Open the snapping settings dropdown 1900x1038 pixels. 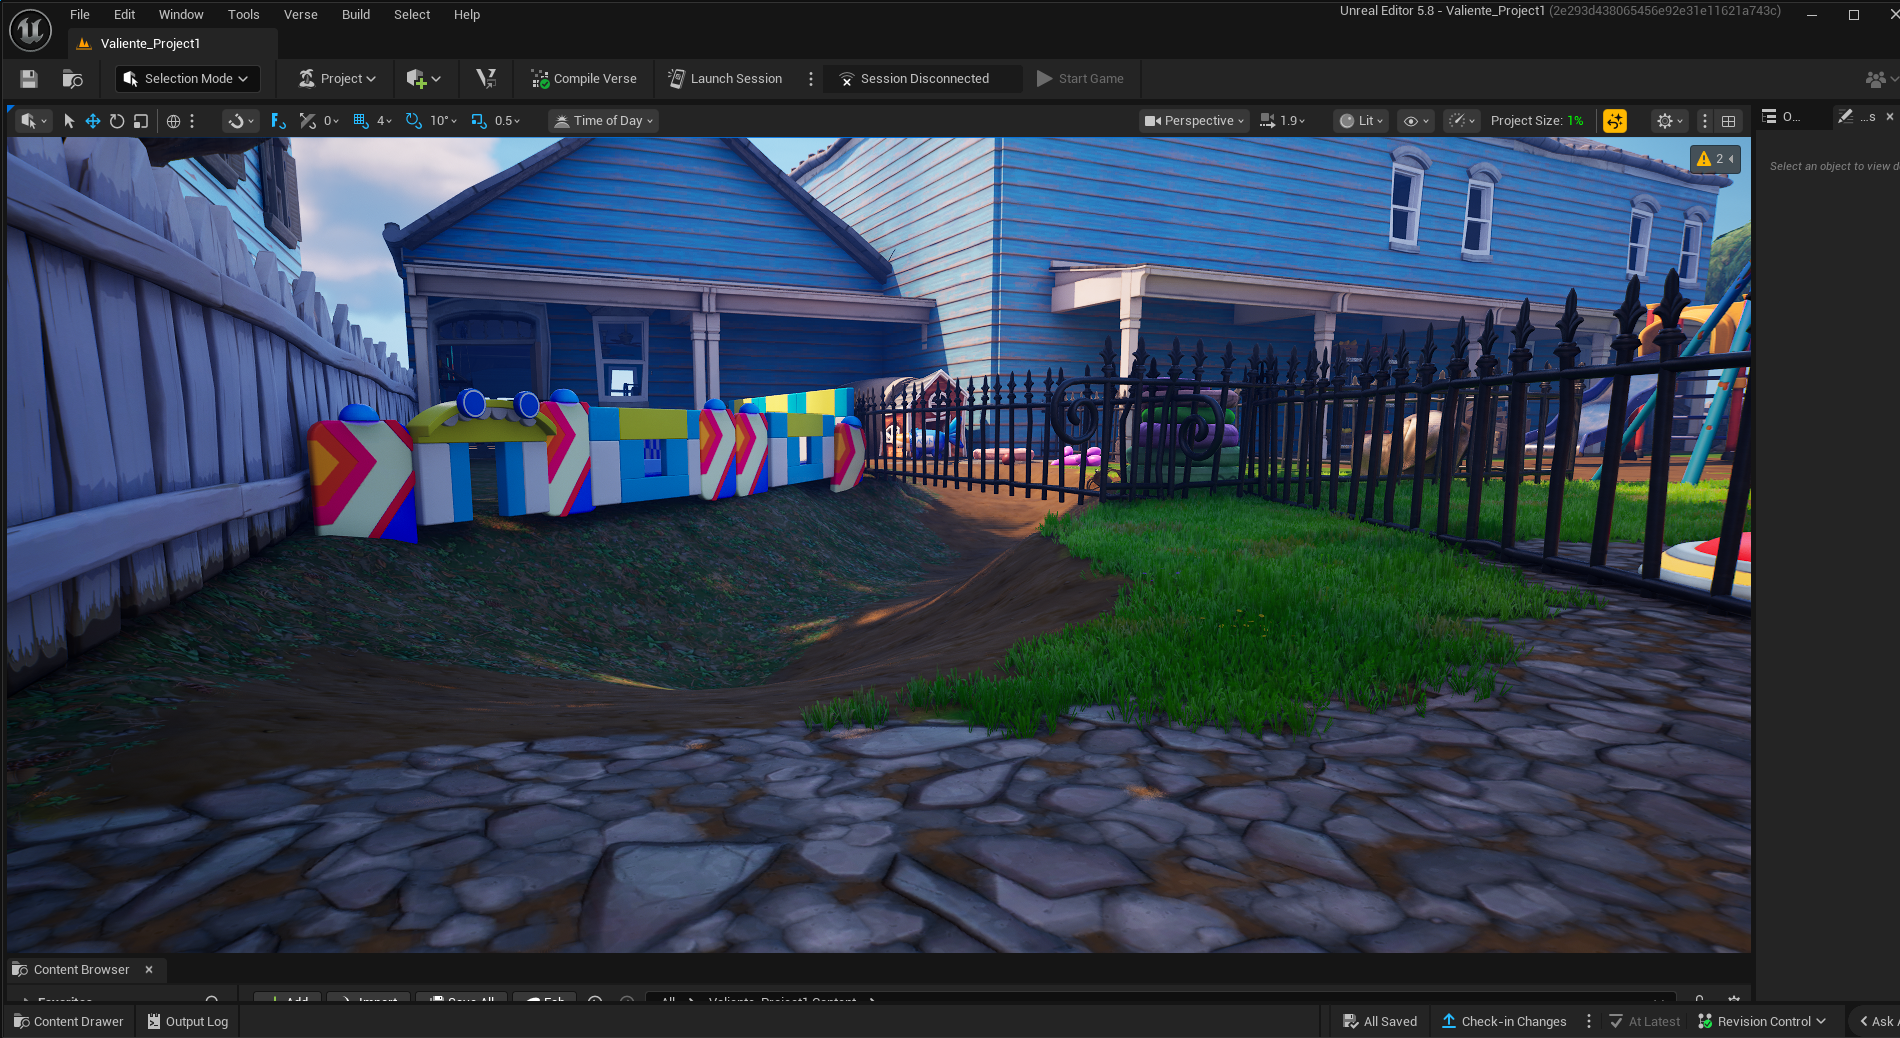point(240,121)
